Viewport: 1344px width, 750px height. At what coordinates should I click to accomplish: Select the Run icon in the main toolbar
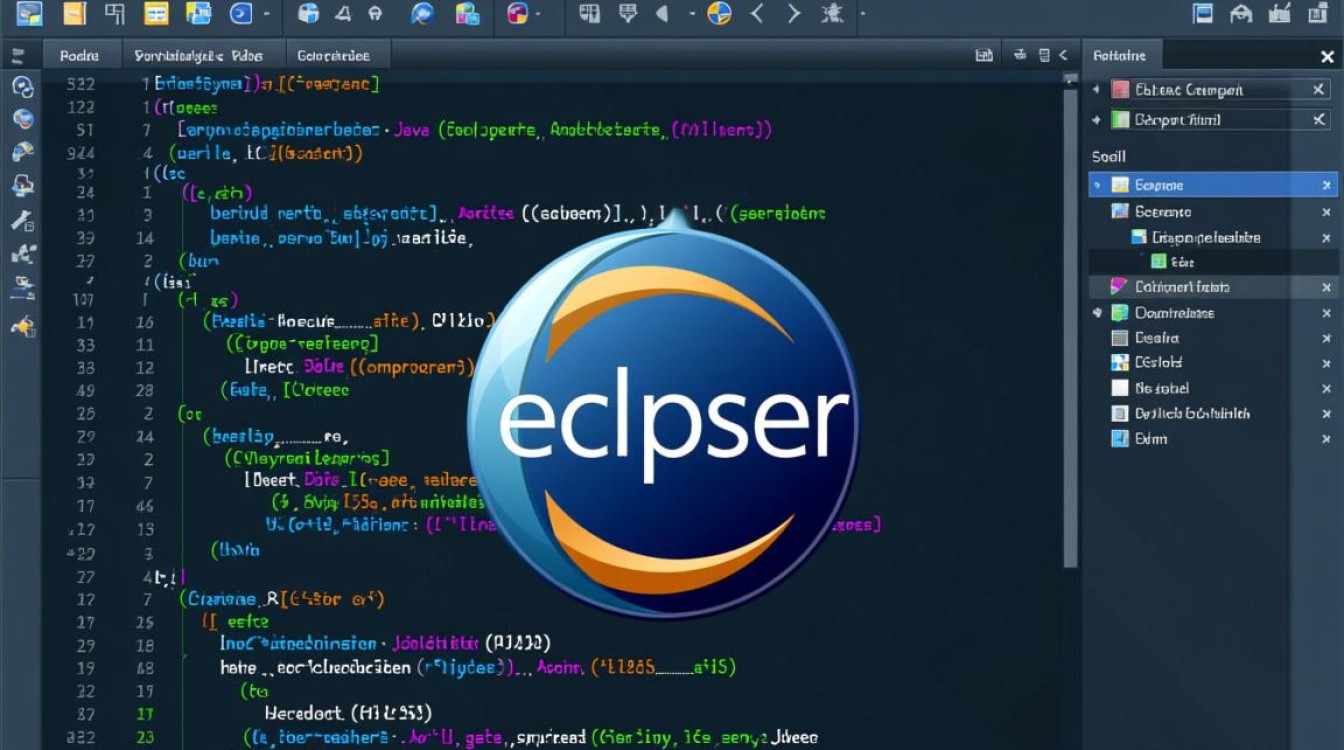(x=240, y=14)
